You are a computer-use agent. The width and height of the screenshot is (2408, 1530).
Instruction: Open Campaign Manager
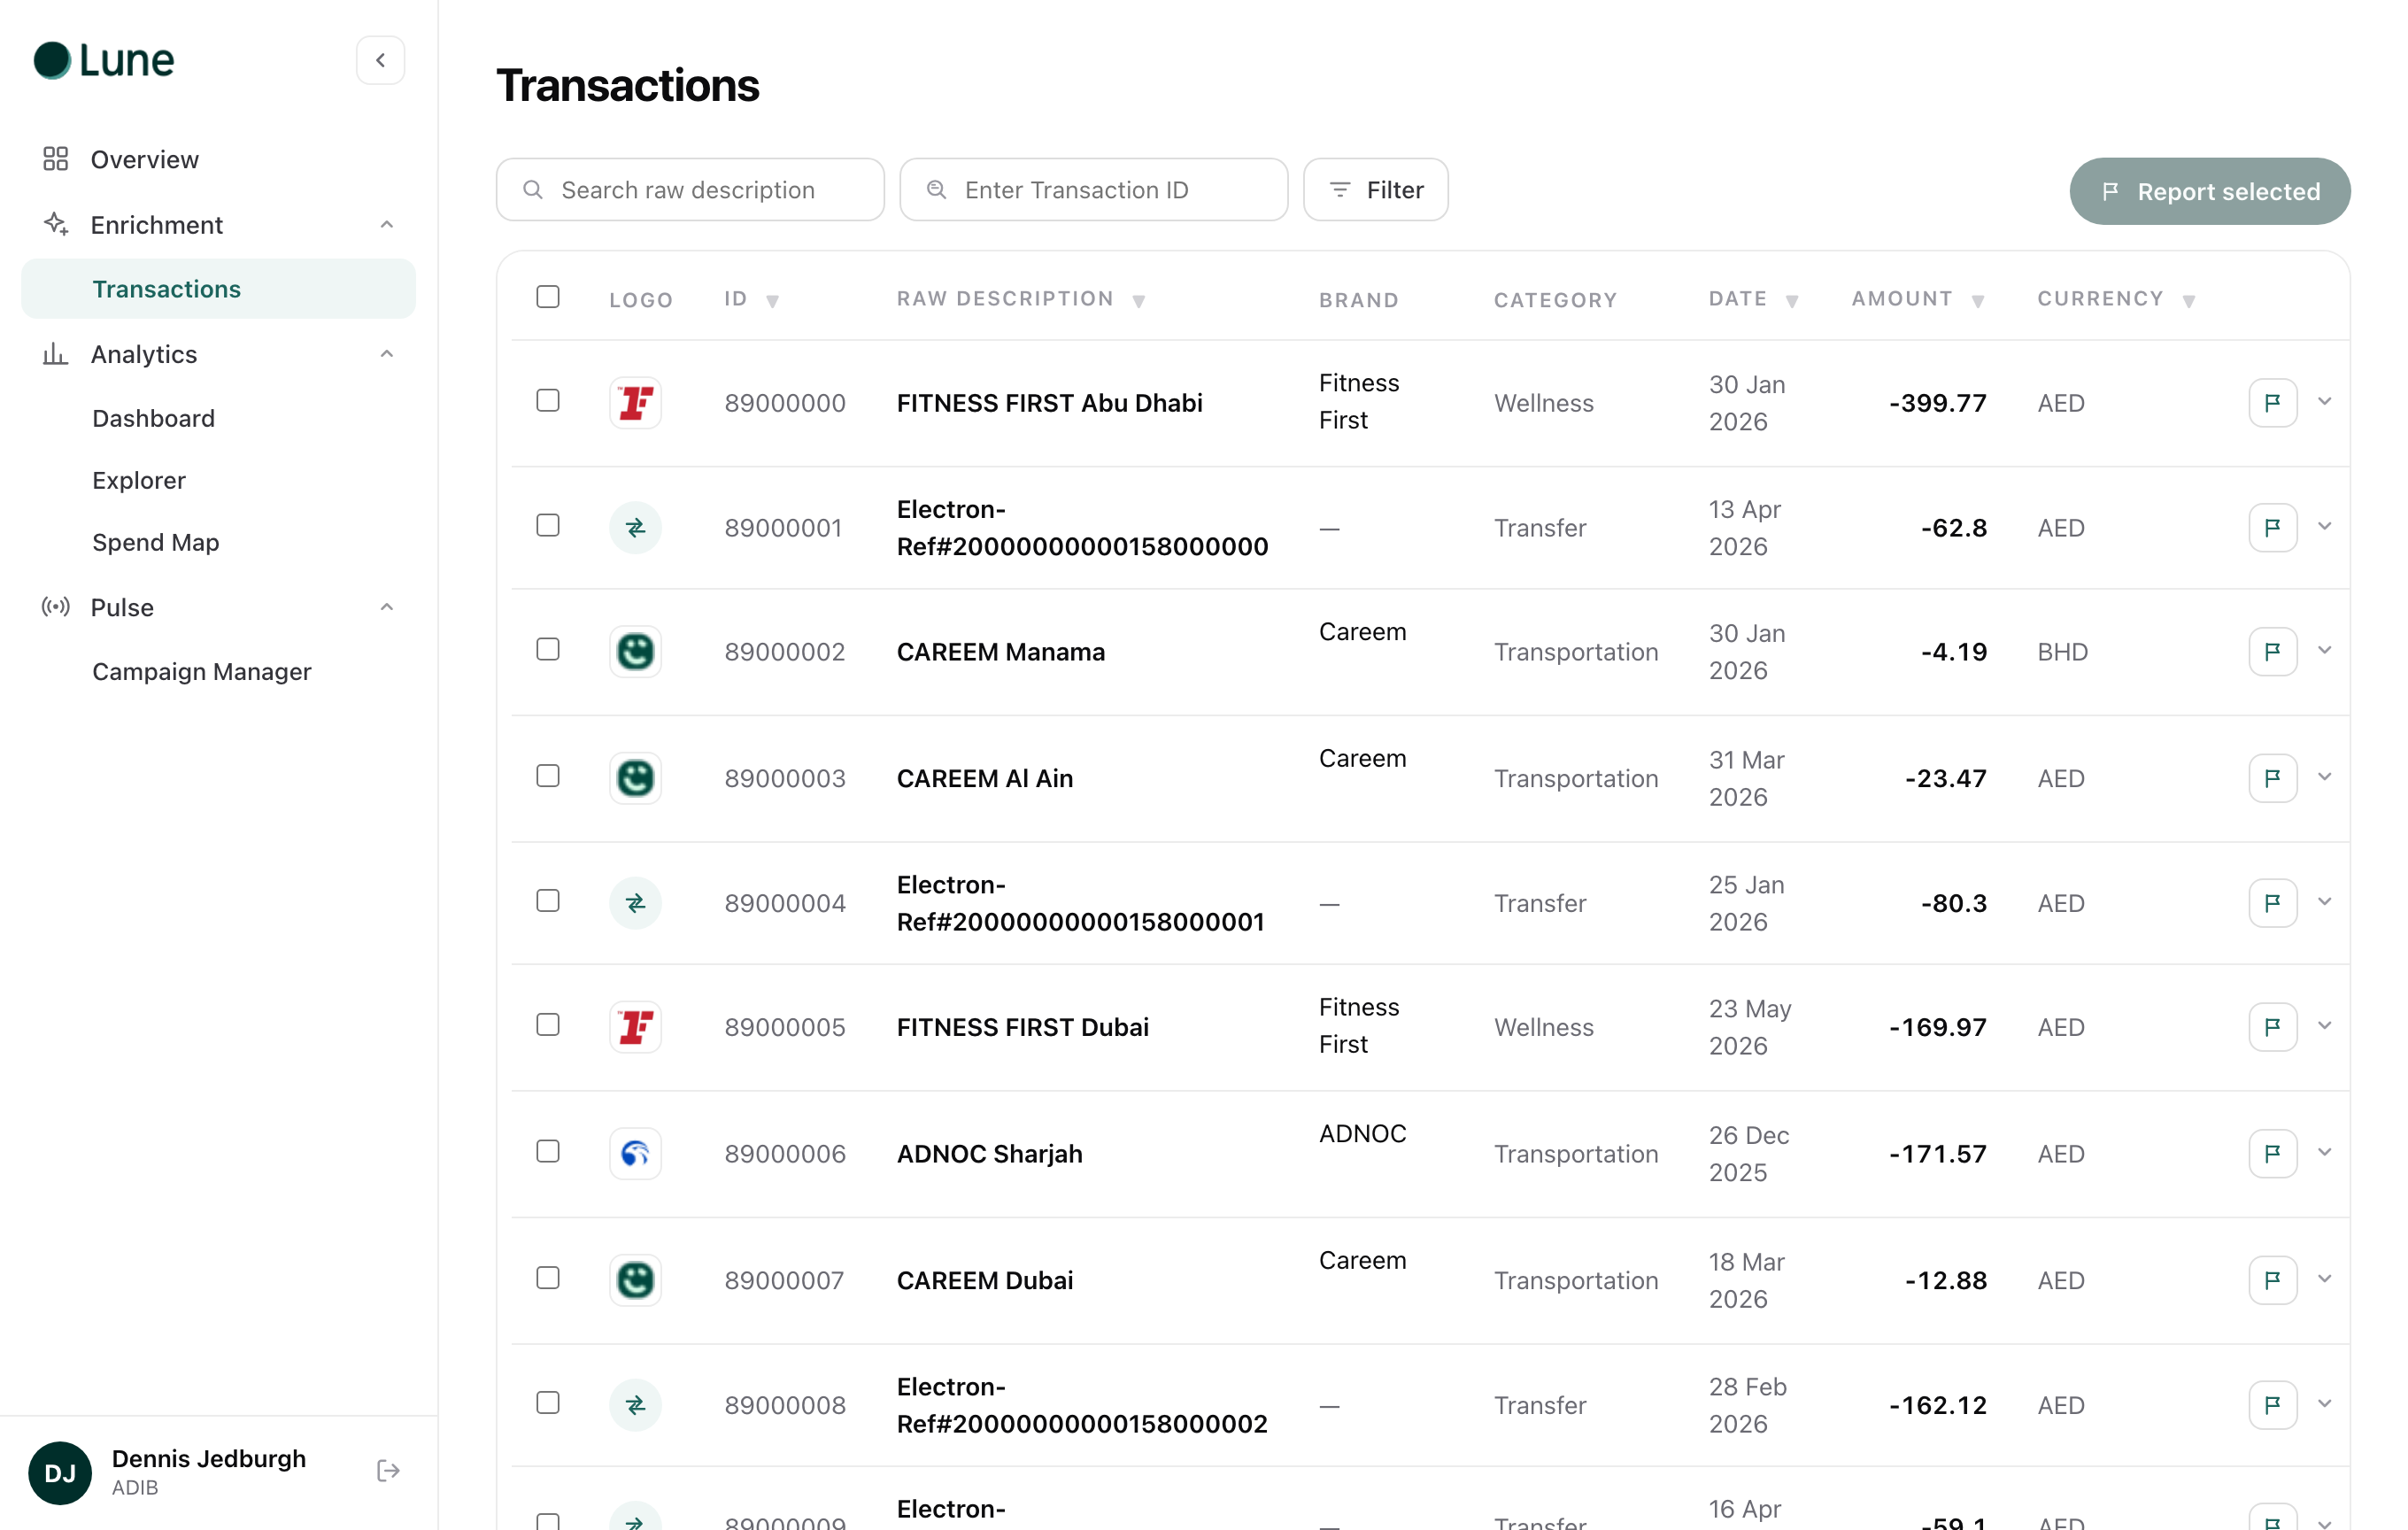tap(201, 671)
